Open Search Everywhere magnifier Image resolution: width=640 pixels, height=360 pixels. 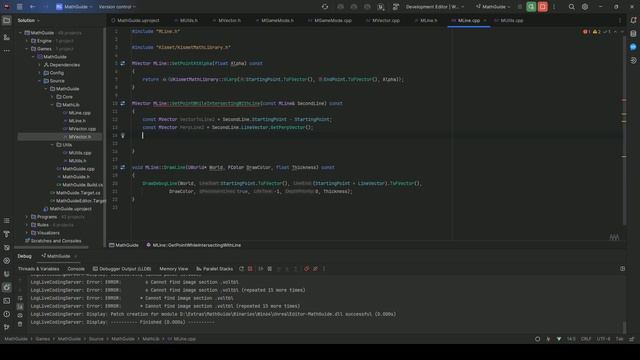pyautogui.click(x=571, y=7)
